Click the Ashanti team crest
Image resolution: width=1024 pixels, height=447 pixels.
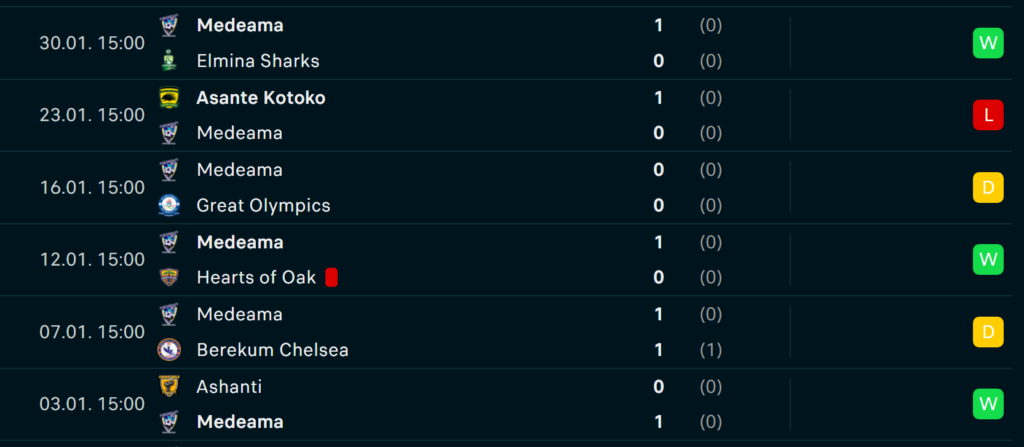169,386
